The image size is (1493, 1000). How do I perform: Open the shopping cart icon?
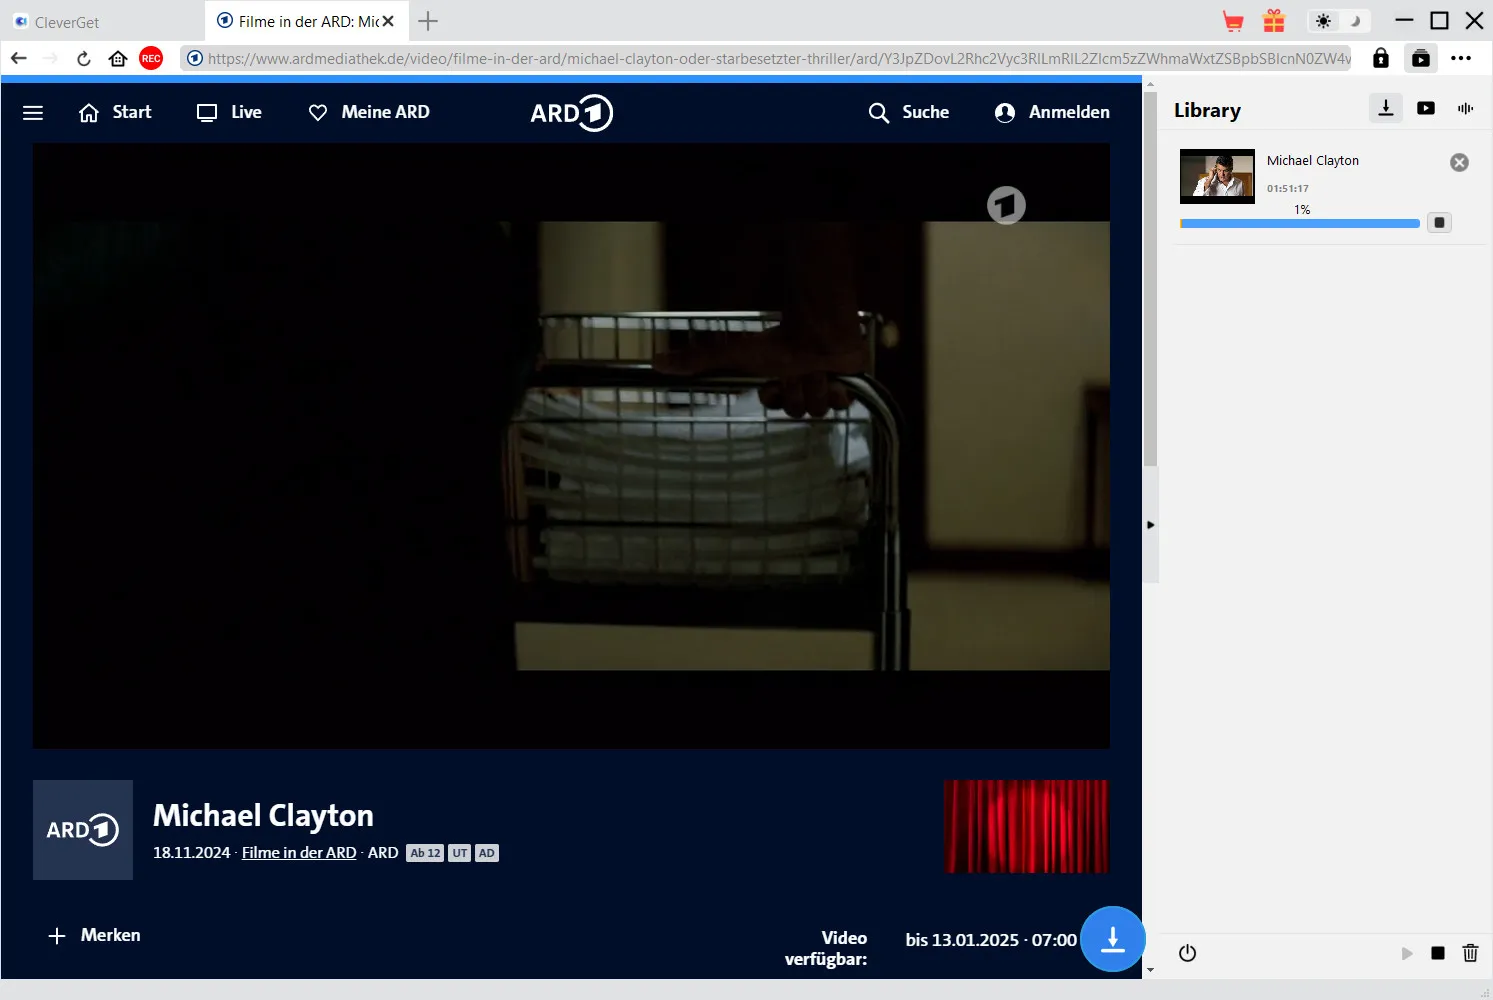point(1233,21)
